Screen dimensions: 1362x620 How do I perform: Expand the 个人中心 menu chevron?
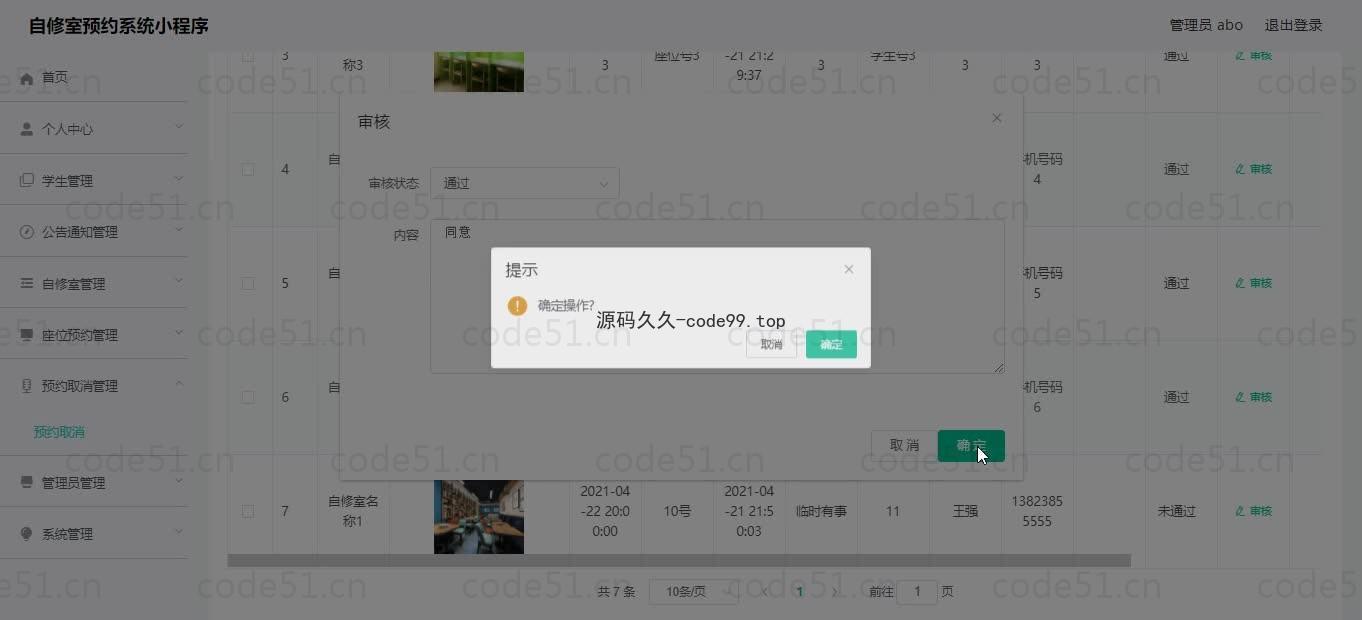point(179,126)
